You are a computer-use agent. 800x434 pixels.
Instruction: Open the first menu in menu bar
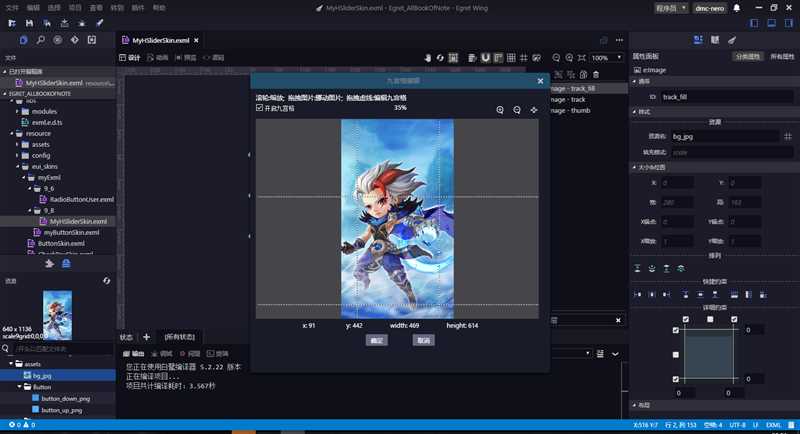point(12,8)
